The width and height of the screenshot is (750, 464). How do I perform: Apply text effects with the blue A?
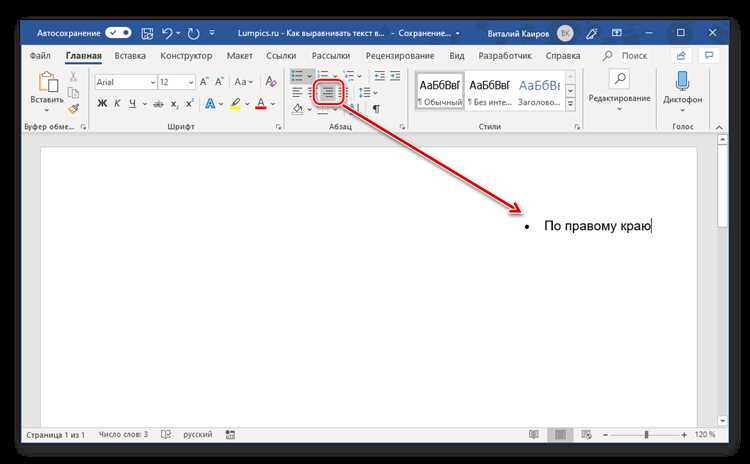[x=210, y=104]
